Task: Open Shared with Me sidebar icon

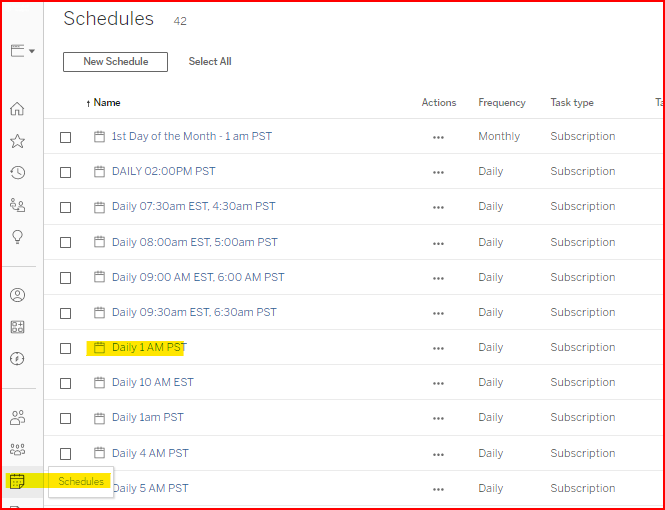Action: [x=17, y=205]
